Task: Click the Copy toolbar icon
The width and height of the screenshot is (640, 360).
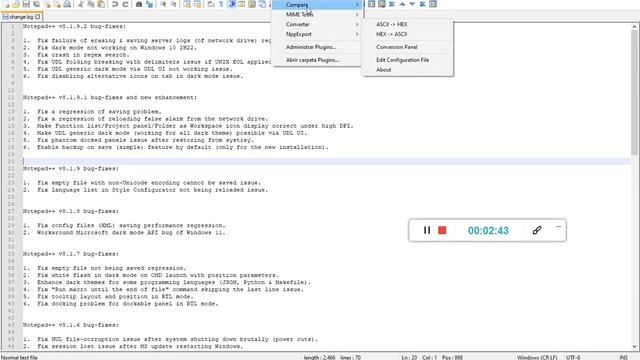Action: (91, 4)
